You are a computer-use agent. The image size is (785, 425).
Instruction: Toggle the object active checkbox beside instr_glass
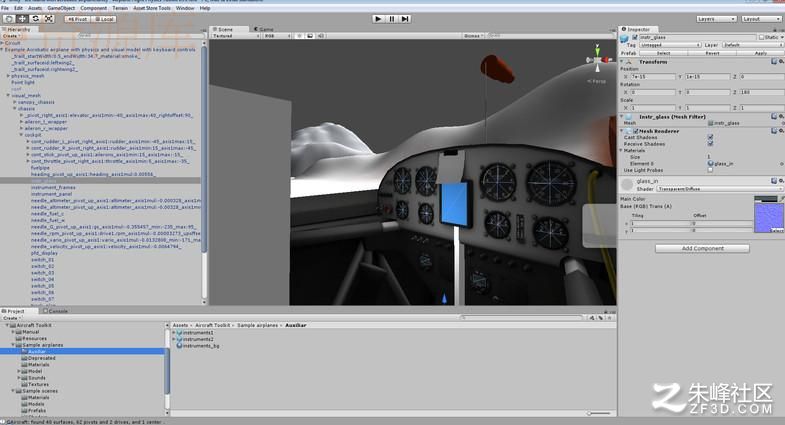(635, 38)
